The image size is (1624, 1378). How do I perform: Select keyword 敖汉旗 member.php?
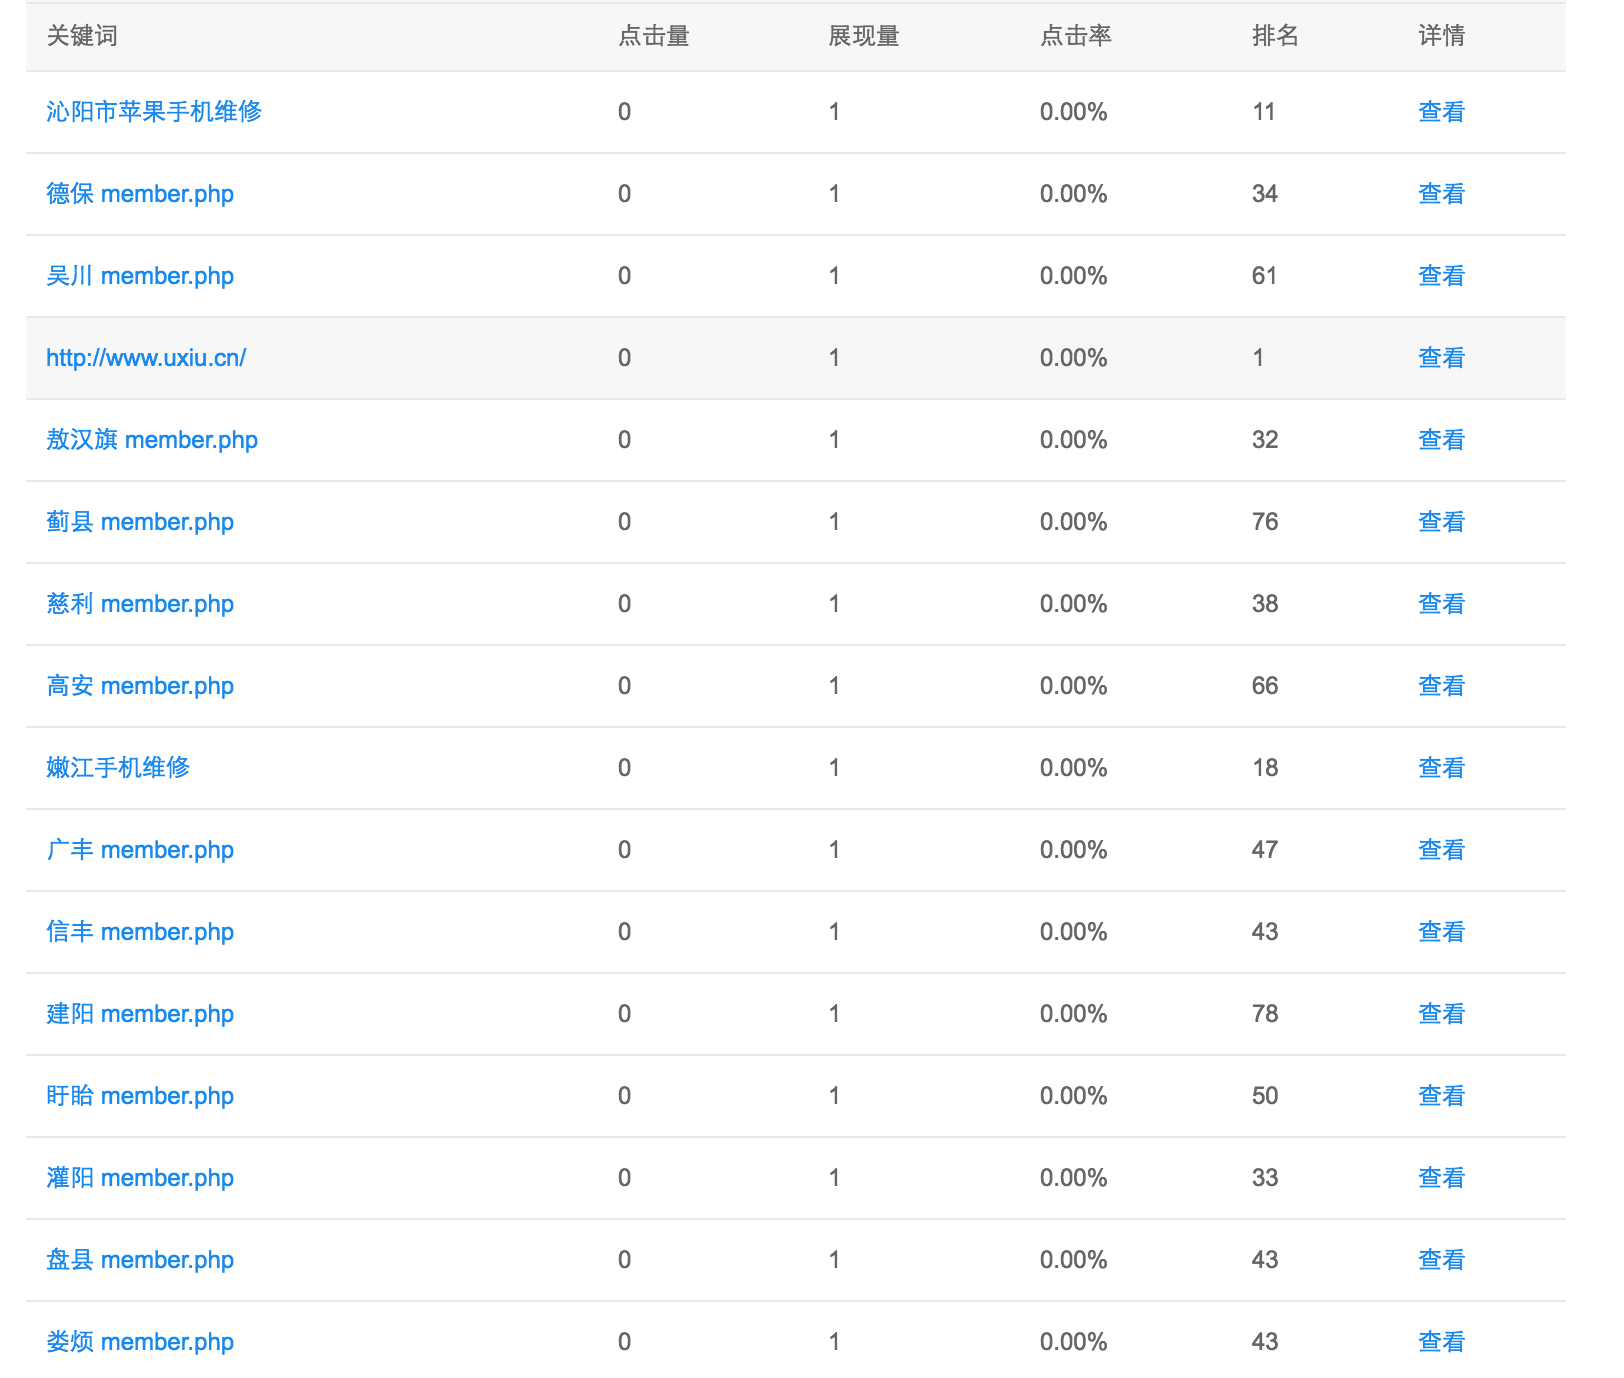click(x=152, y=440)
